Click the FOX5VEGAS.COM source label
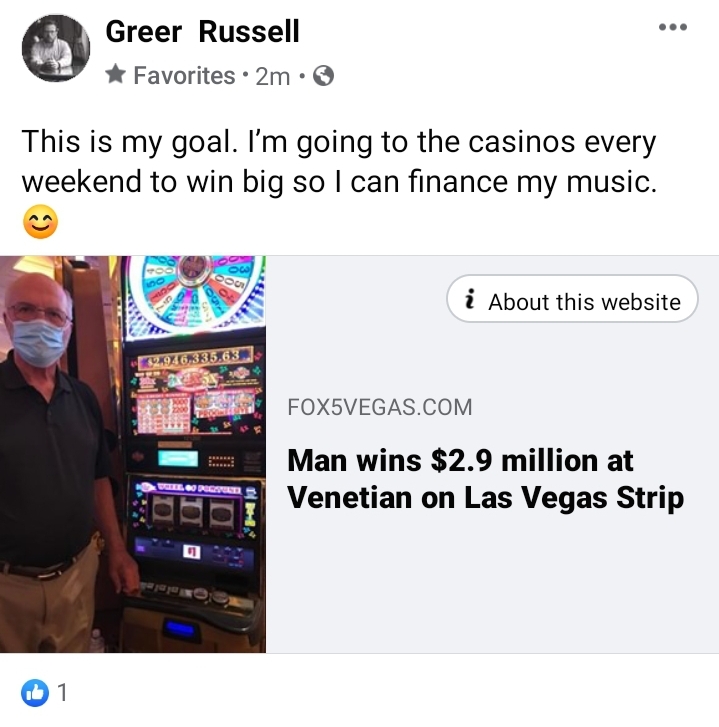Viewport: 719px width, 727px height. click(380, 407)
